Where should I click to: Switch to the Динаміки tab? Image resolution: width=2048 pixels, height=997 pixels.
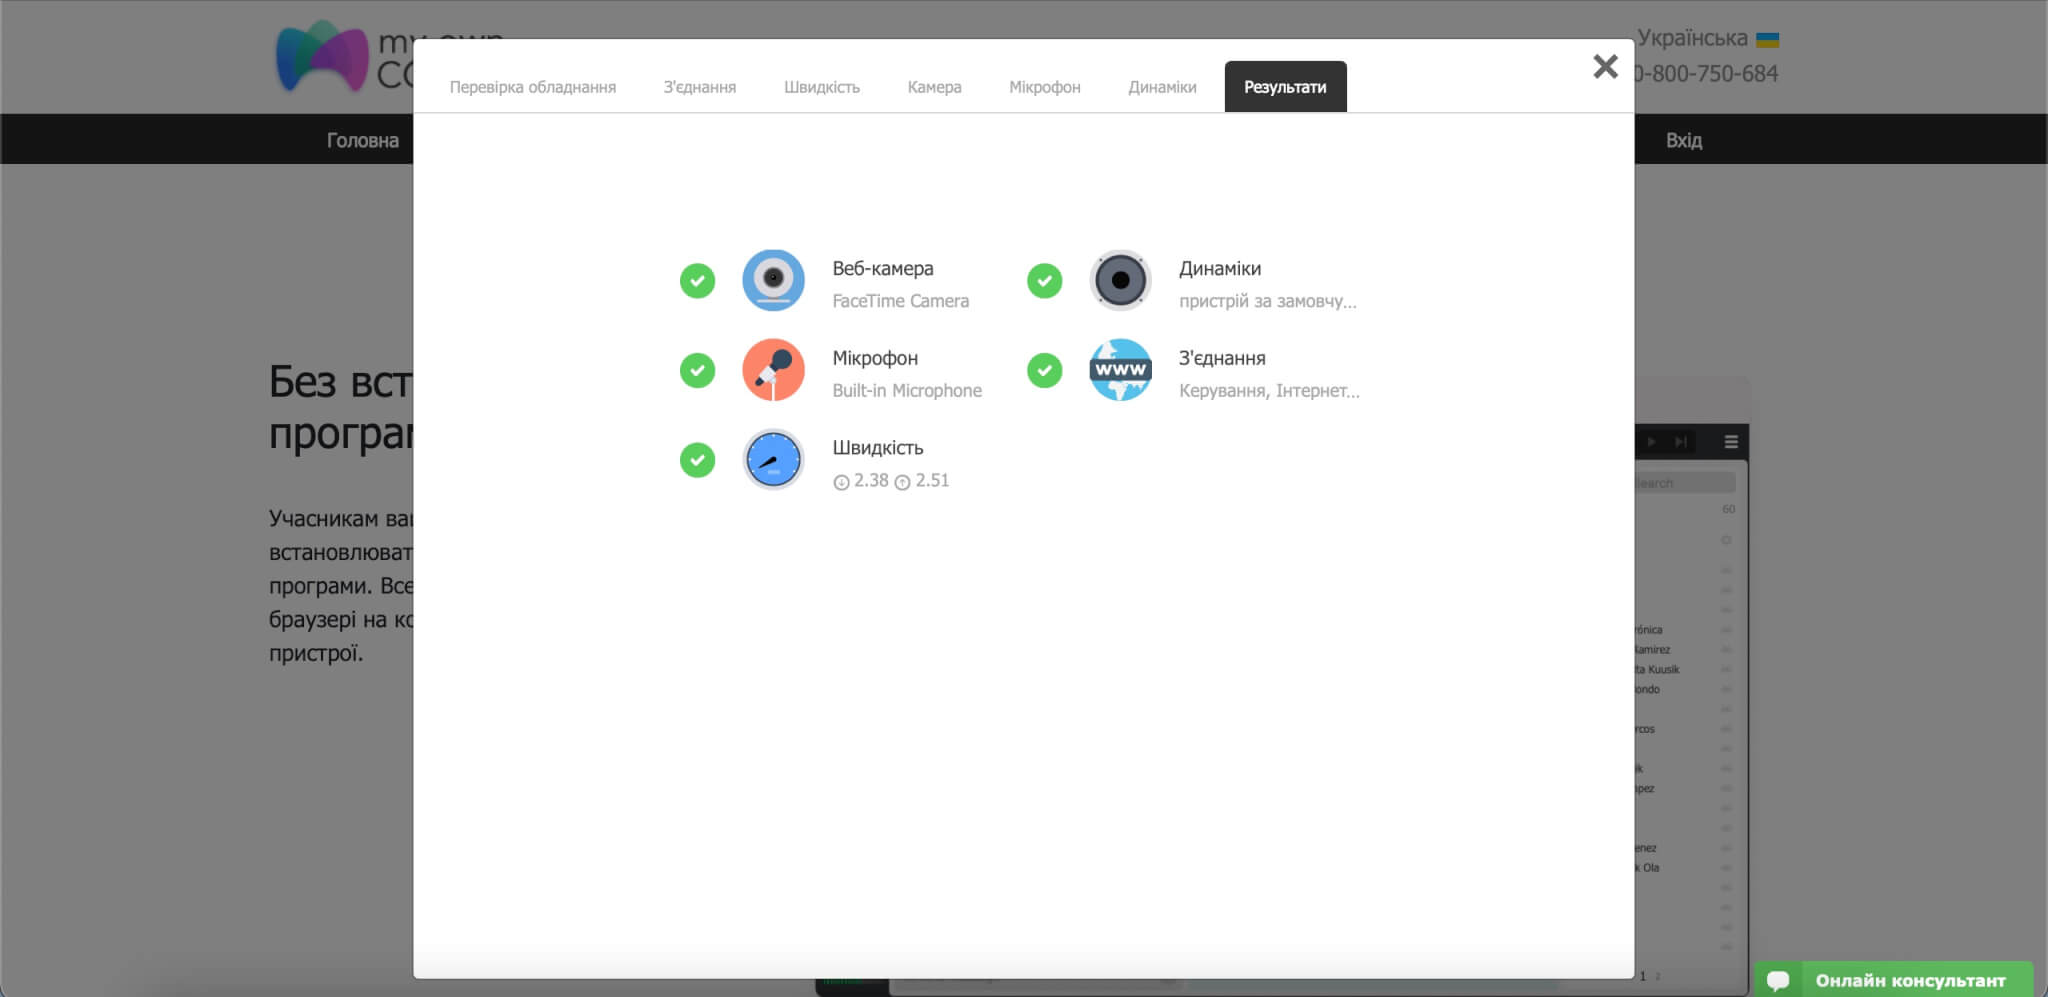click(1162, 87)
